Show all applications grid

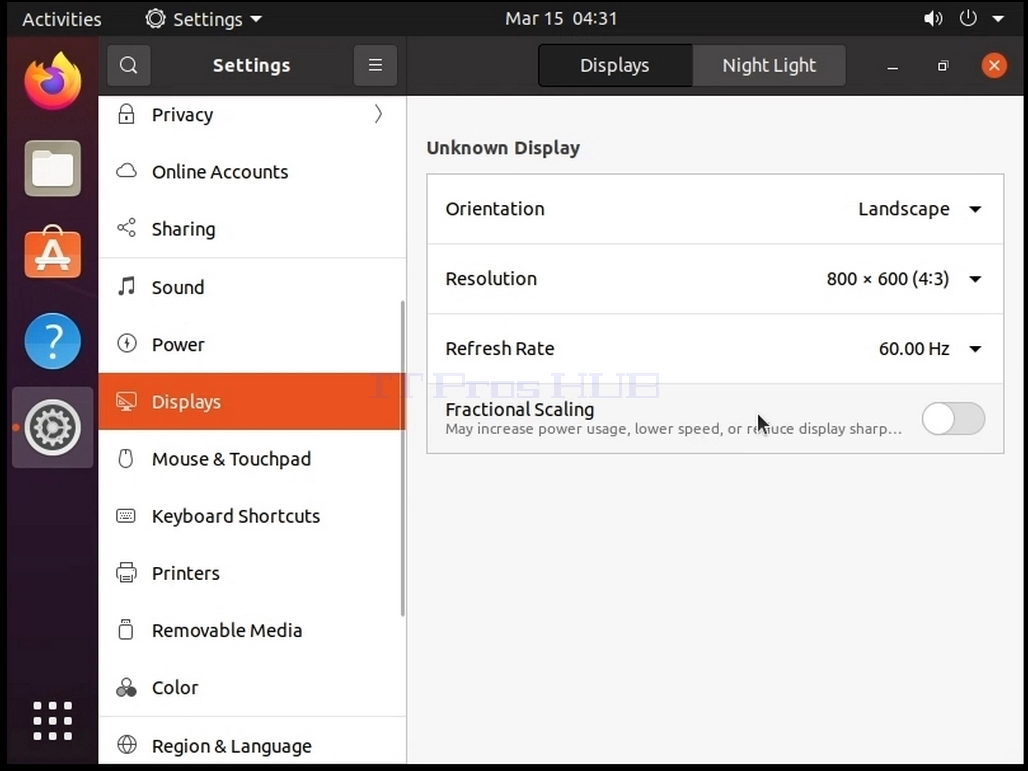tap(52, 721)
